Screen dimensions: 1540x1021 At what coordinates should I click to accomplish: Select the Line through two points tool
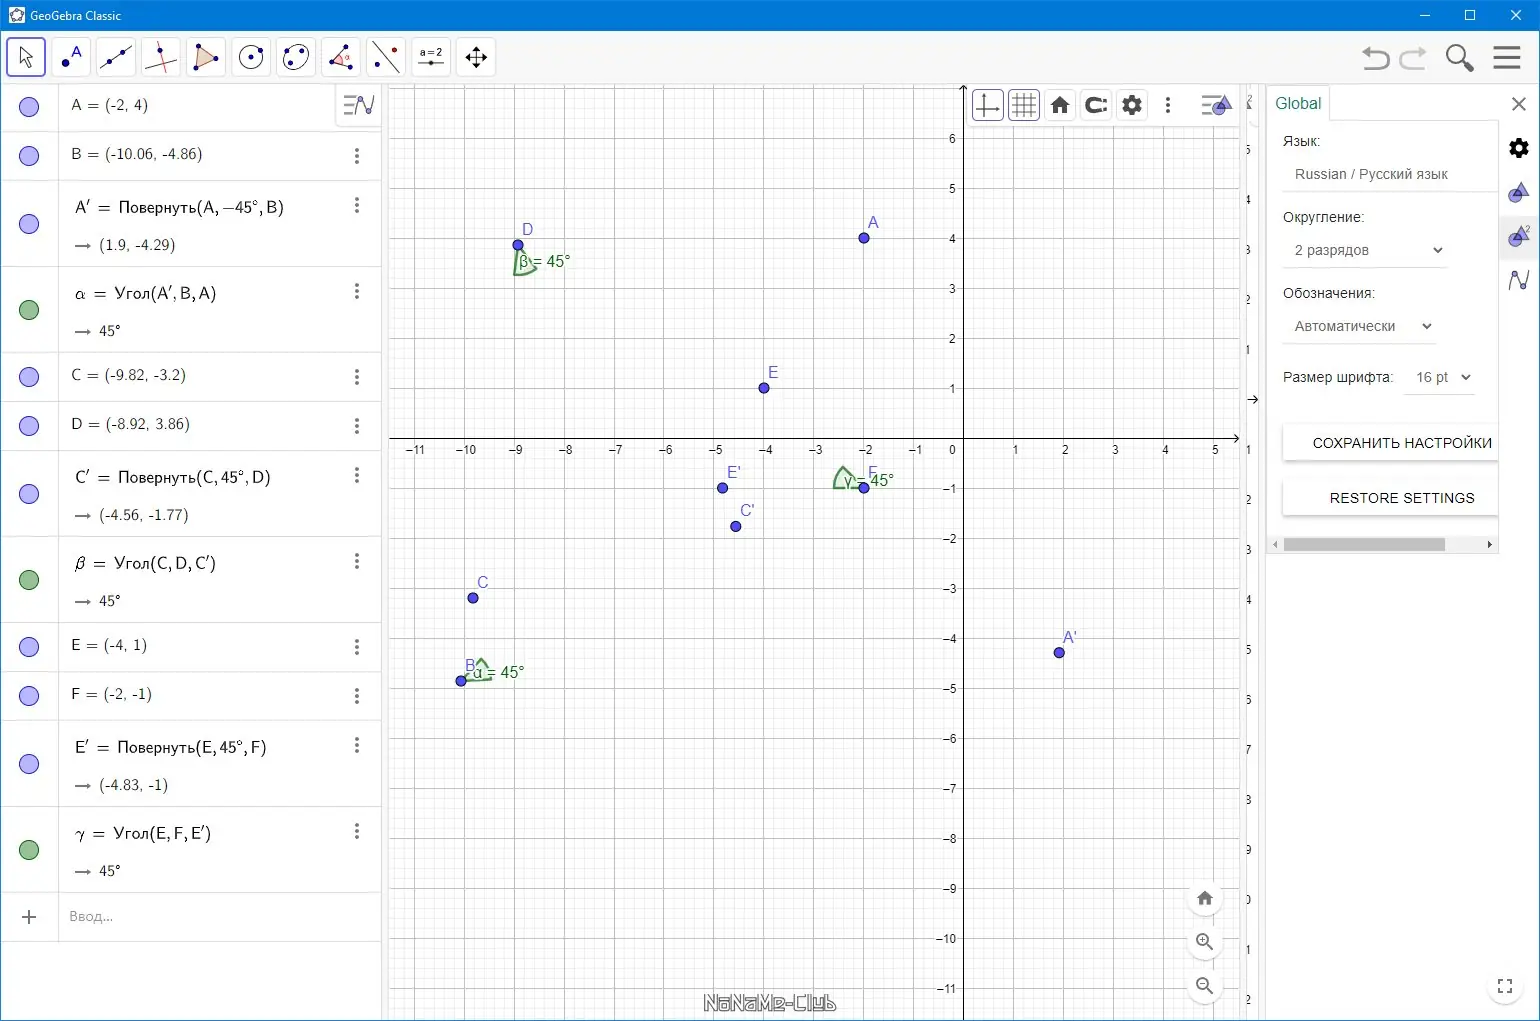[x=116, y=57]
